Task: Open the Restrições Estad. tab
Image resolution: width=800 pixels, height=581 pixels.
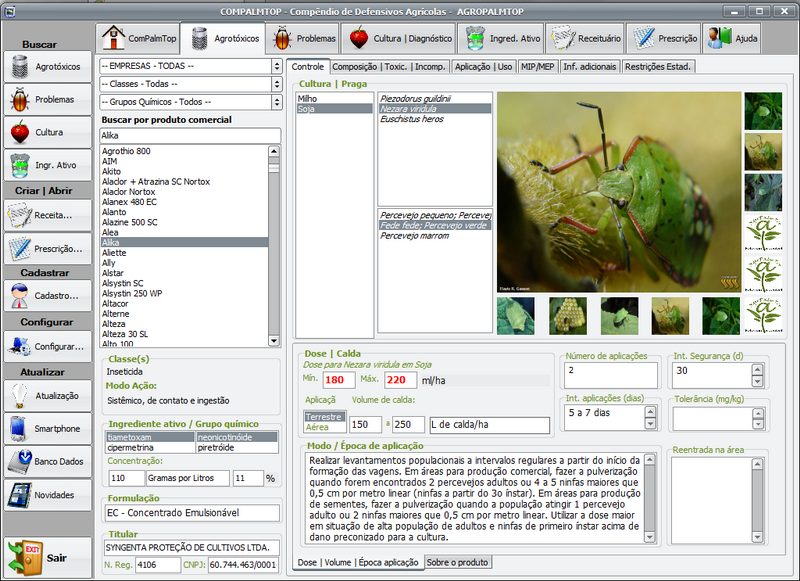Action: [x=658, y=67]
